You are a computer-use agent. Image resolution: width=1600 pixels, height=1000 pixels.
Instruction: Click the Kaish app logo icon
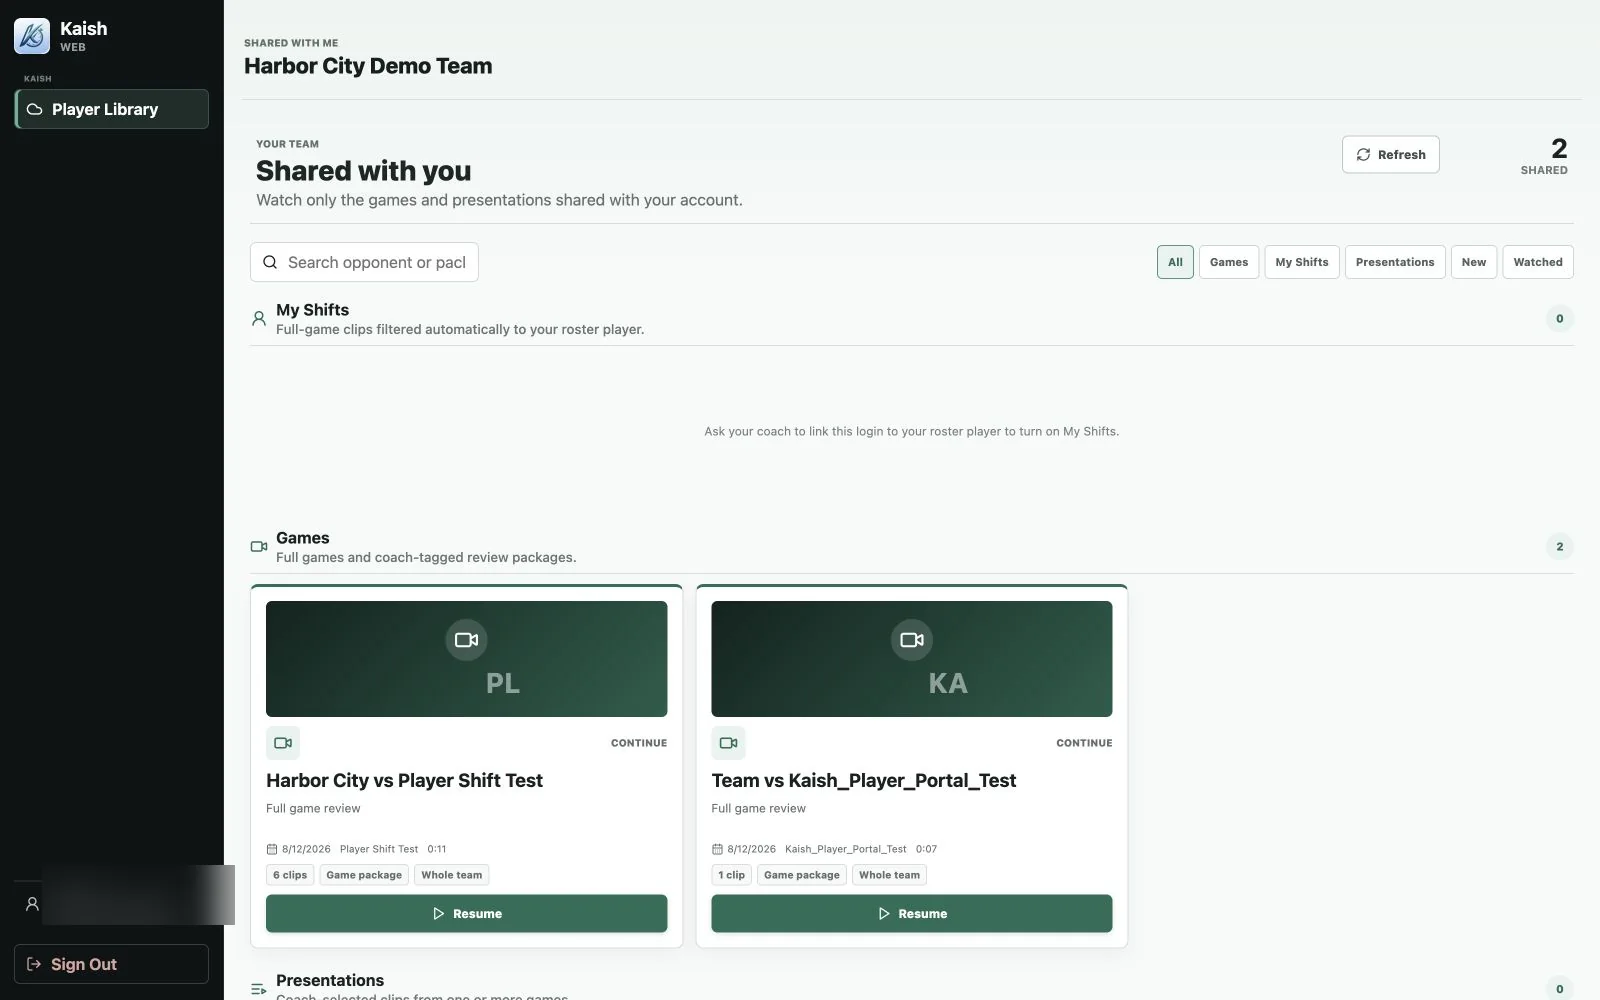click(x=32, y=36)
